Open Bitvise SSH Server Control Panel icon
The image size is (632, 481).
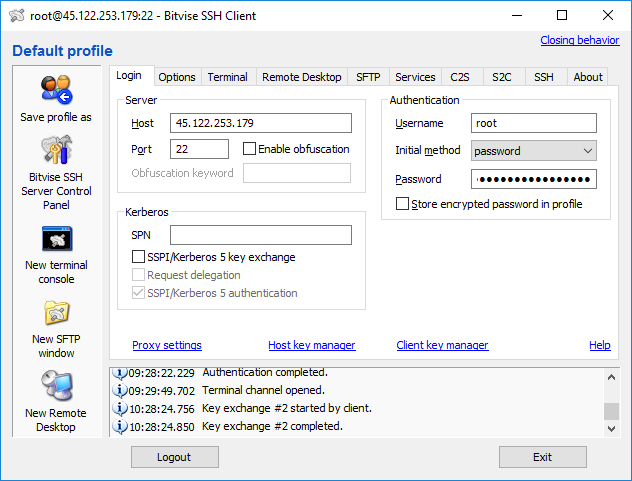(x=56, y=150)
